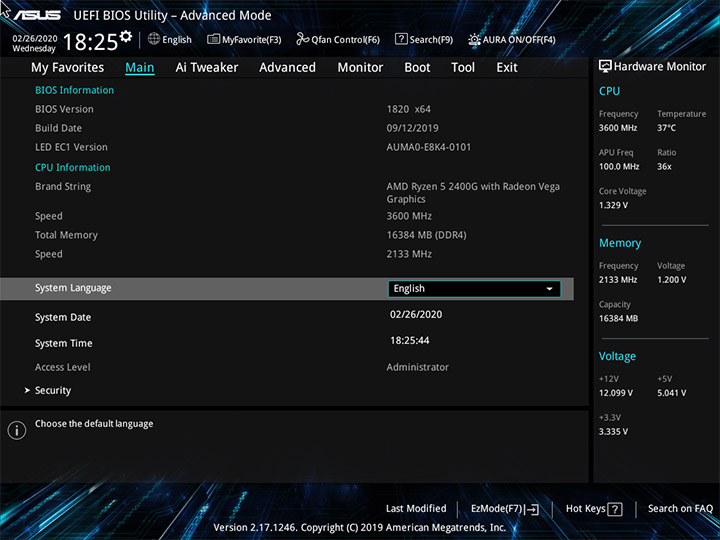Viewport: 720px width, 540px height.
Task: Select the System Time value 18:25:44
Action: 410,341
